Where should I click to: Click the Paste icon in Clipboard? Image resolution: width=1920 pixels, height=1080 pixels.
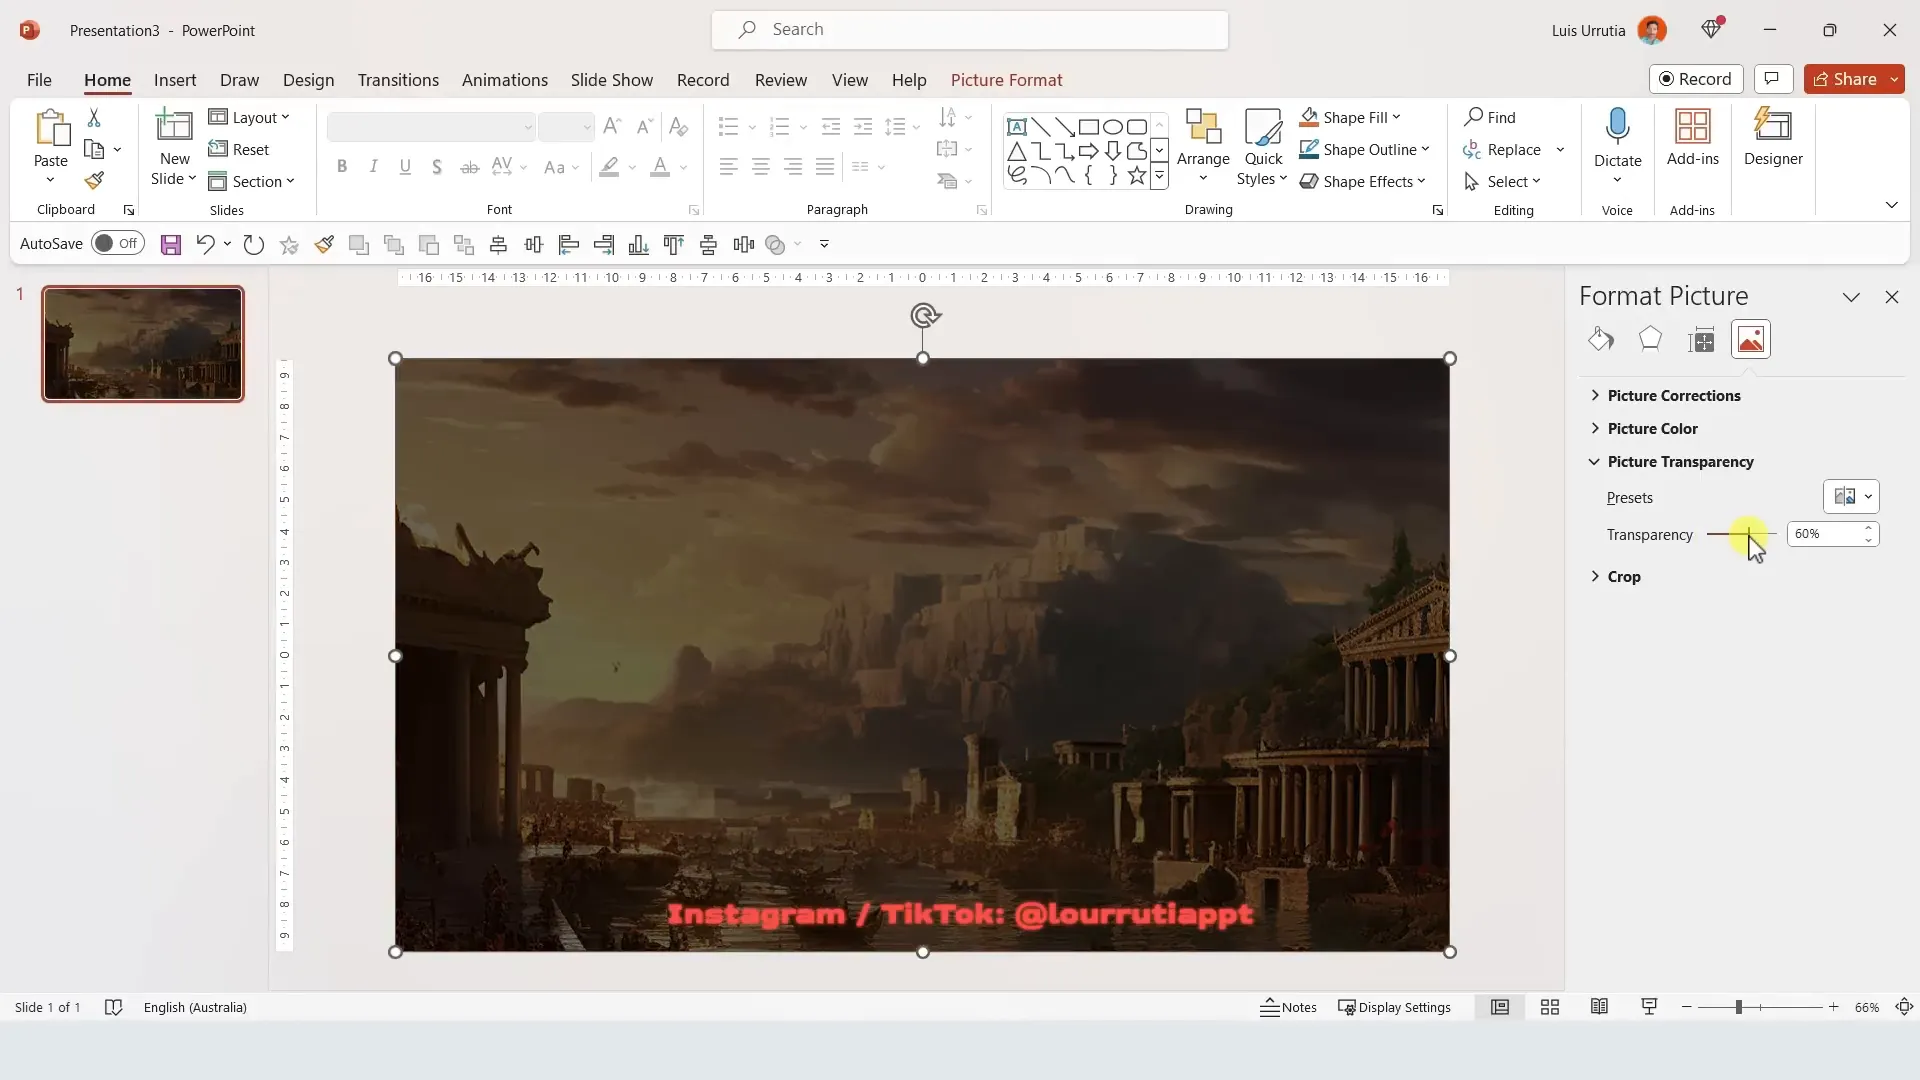51,128
